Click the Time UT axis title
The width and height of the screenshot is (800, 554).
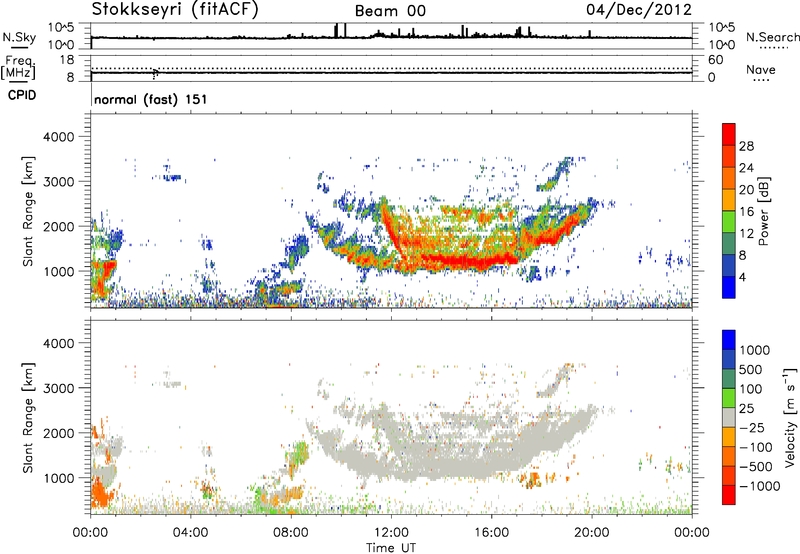pyautogui.click(x=391, y=548)
